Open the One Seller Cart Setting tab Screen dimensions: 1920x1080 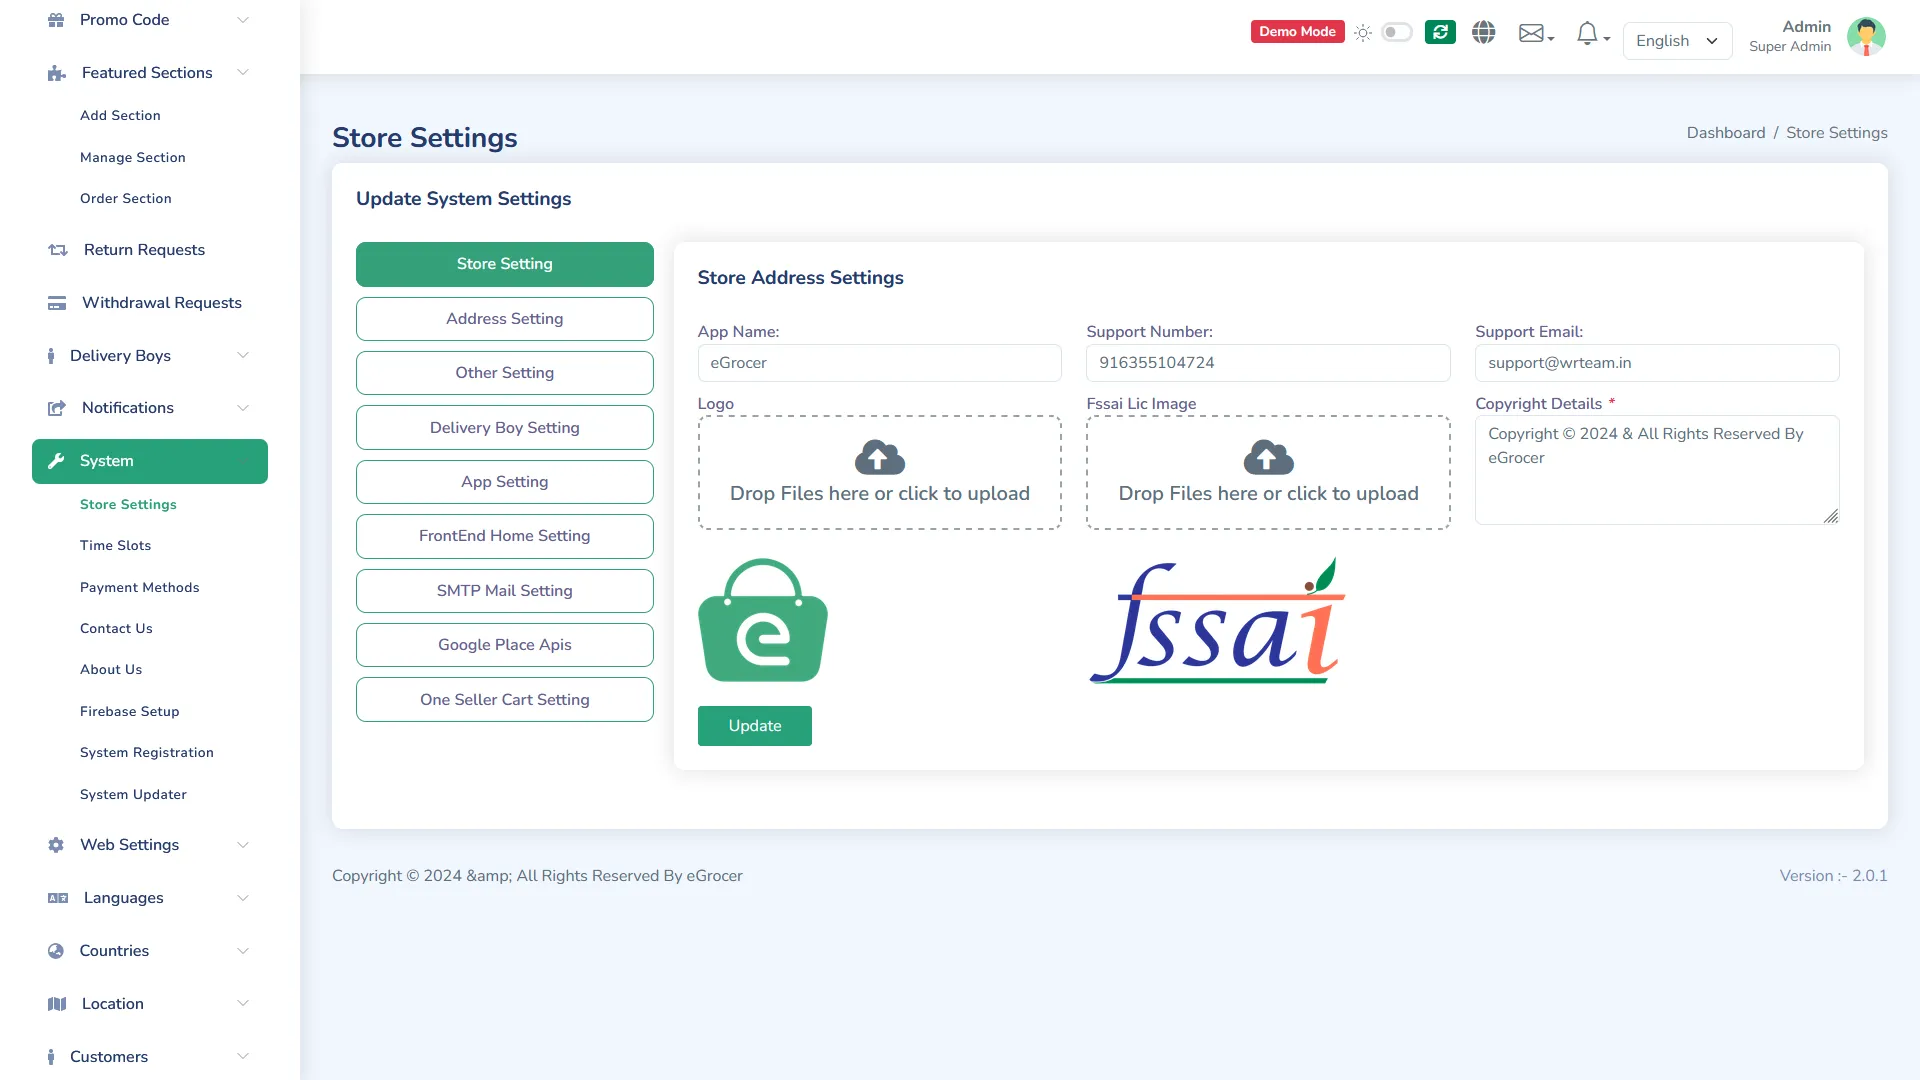505,700
